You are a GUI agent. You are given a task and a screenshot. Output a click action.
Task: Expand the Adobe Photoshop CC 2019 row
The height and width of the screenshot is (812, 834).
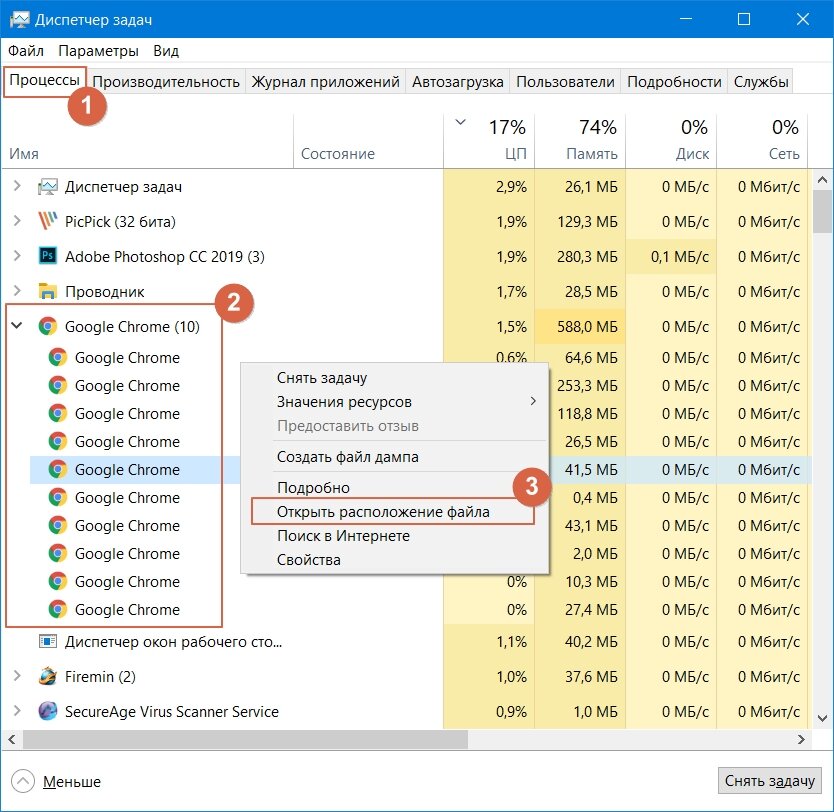pos(17,256)
